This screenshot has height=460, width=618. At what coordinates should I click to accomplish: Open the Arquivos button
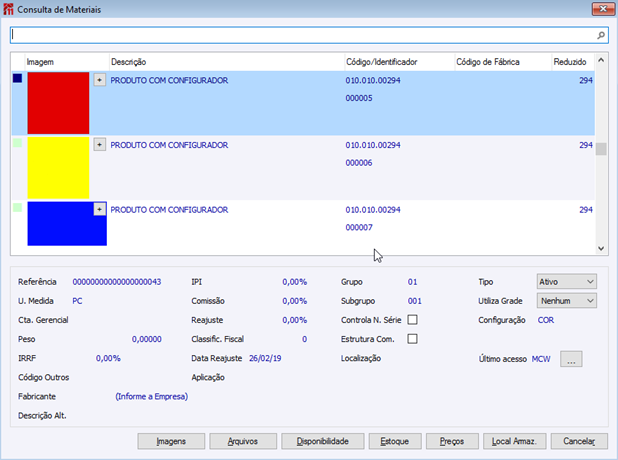pos(243,441)
